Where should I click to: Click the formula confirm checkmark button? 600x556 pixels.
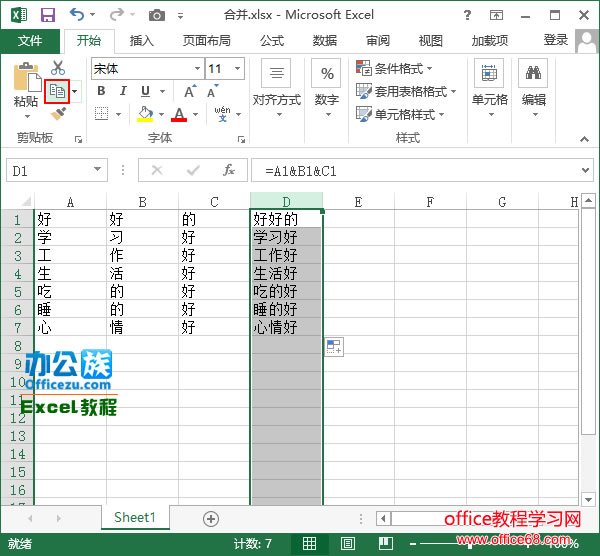click(193, 170)
